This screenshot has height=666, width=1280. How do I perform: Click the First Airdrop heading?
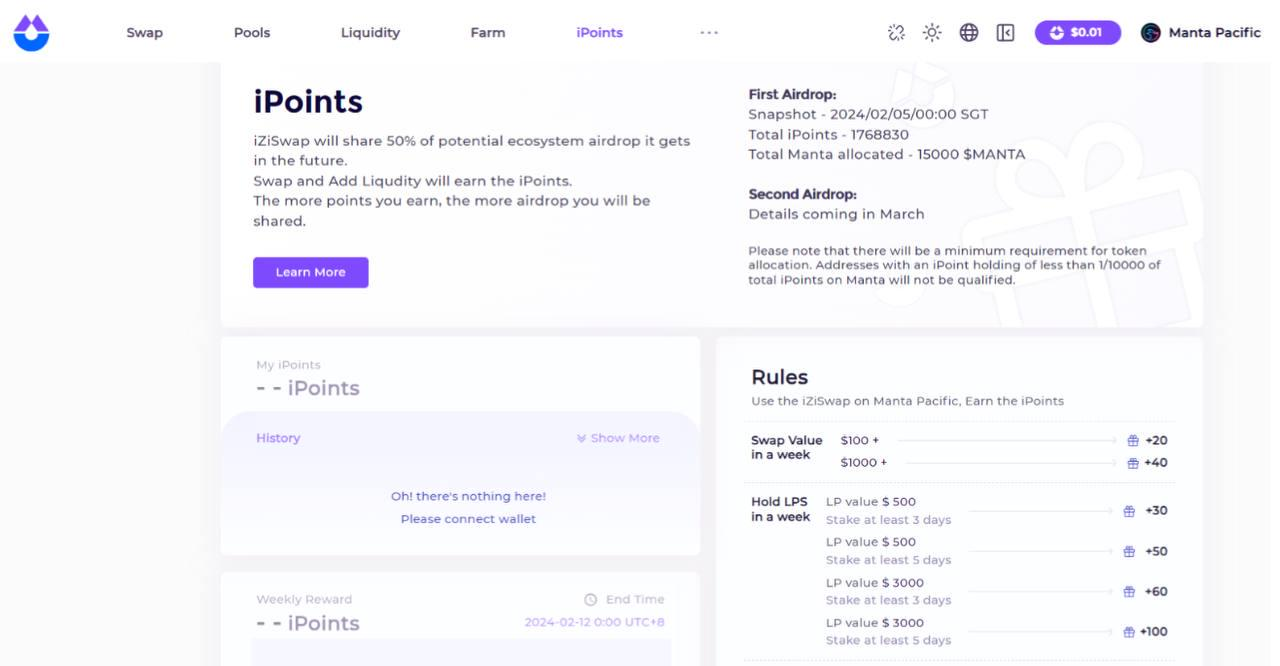tap(792, 94)
